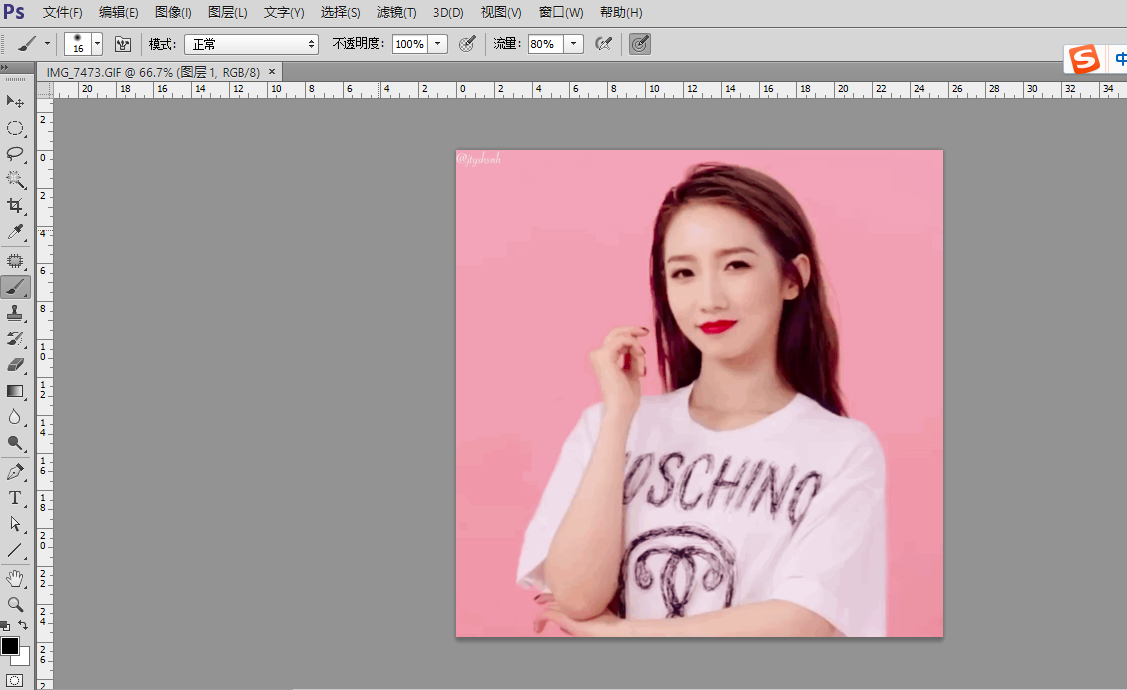Select the Crop tool
The width and height of the screenshot is (1127, 690).
click(x=15, y=205)
